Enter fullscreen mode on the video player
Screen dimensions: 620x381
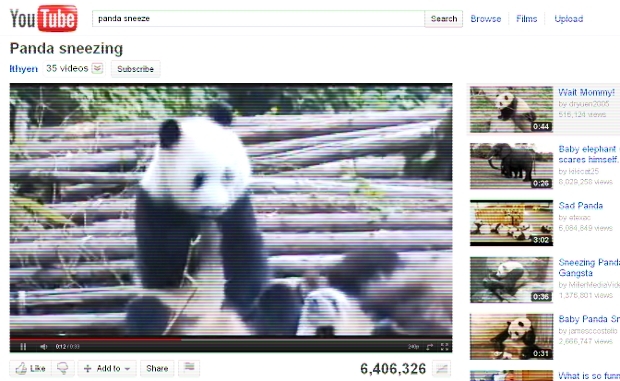(444, 347)
